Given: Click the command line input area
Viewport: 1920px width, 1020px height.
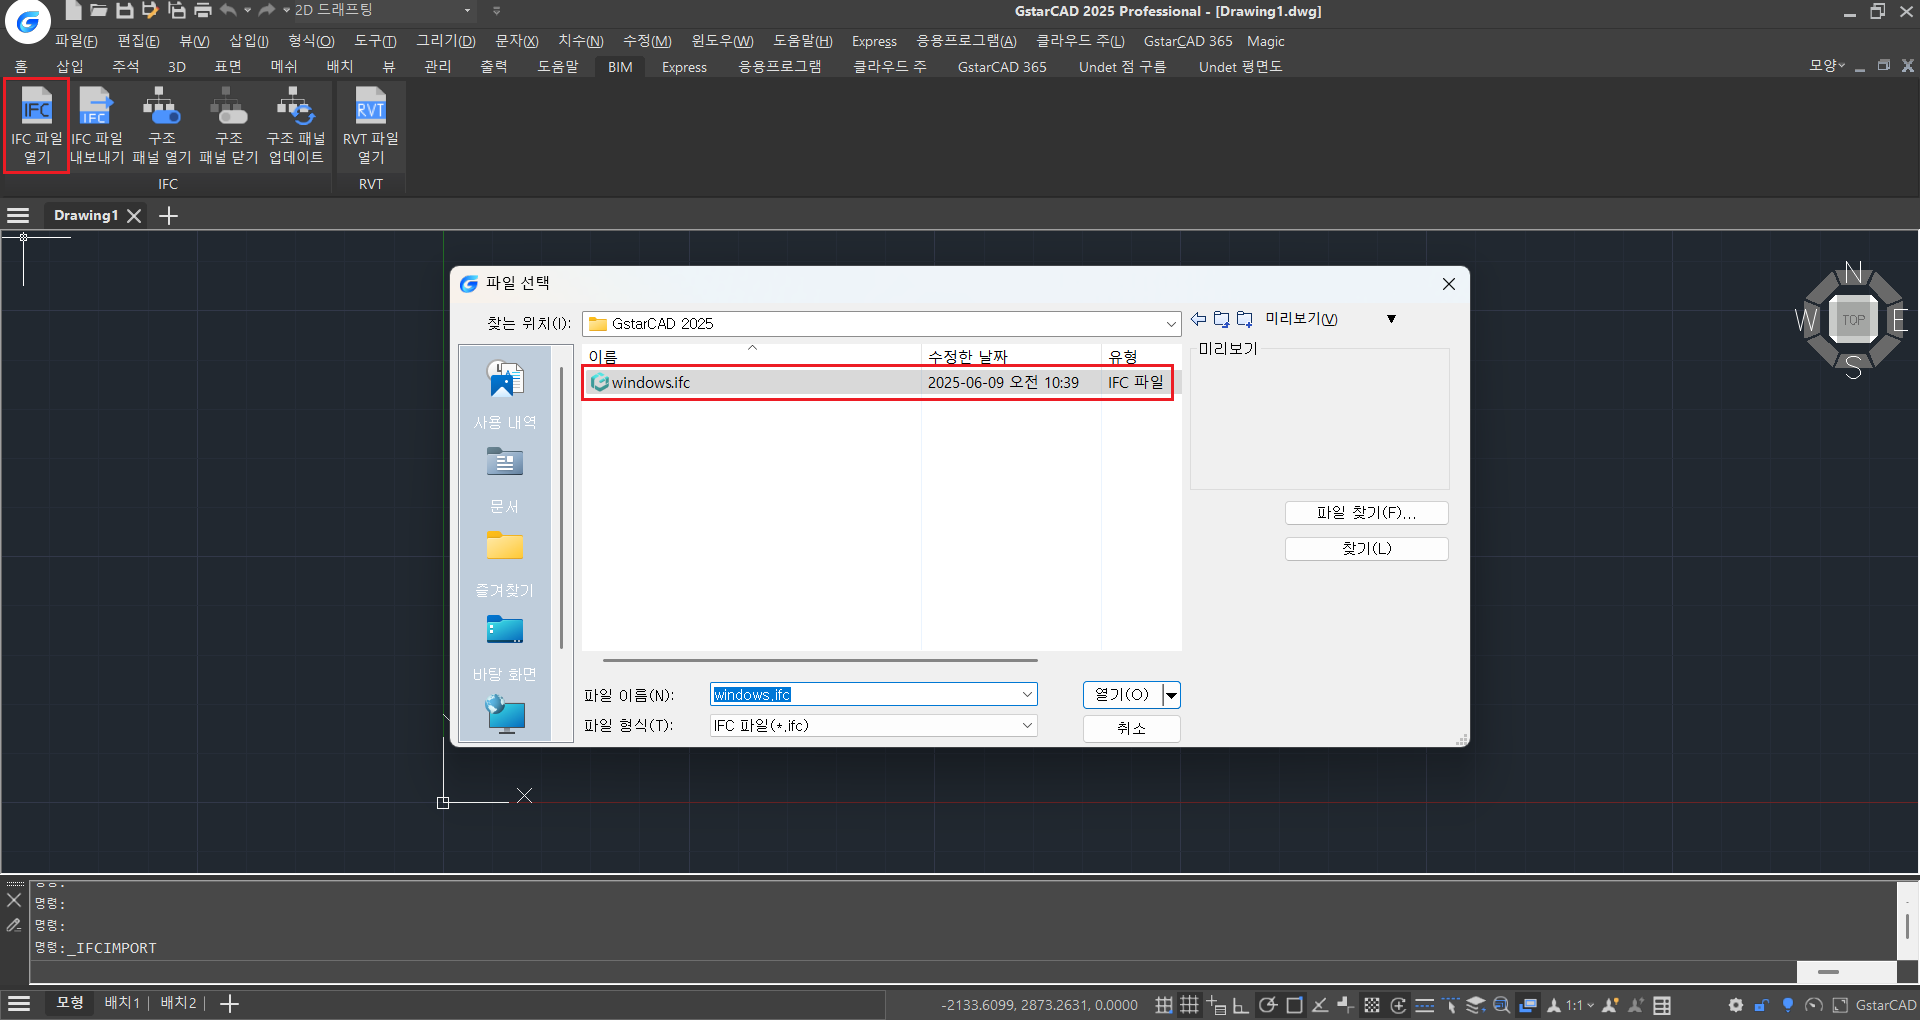Looking at the screenshot, I should click(x=912, y=971).
